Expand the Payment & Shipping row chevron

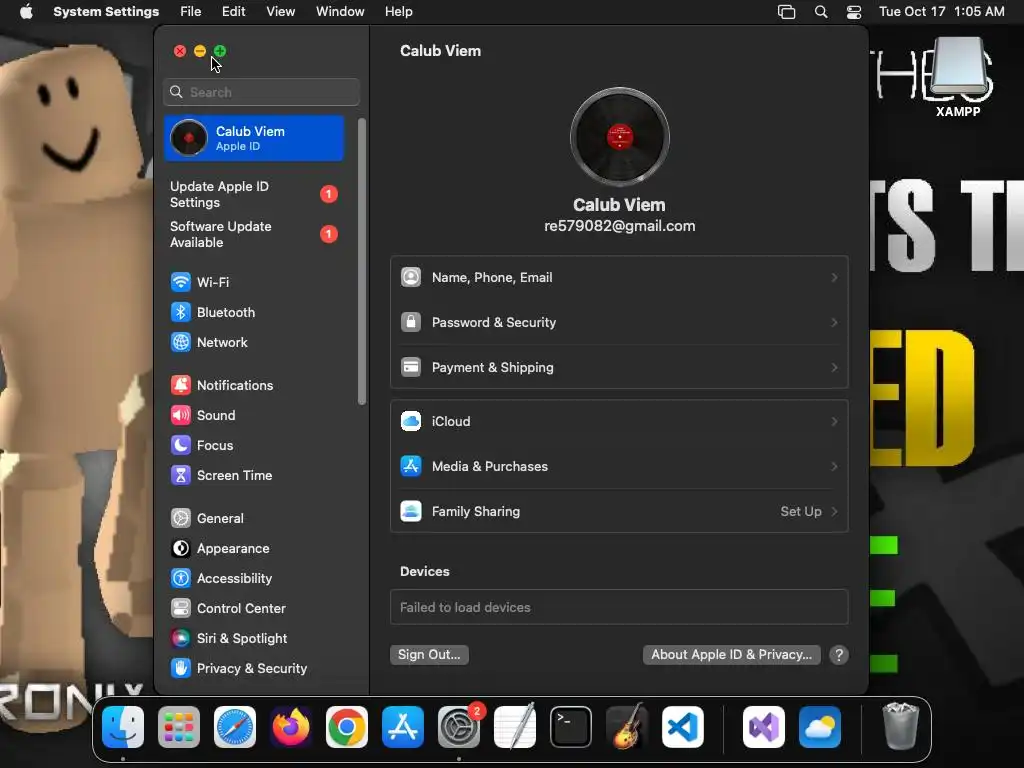(834, 368)
